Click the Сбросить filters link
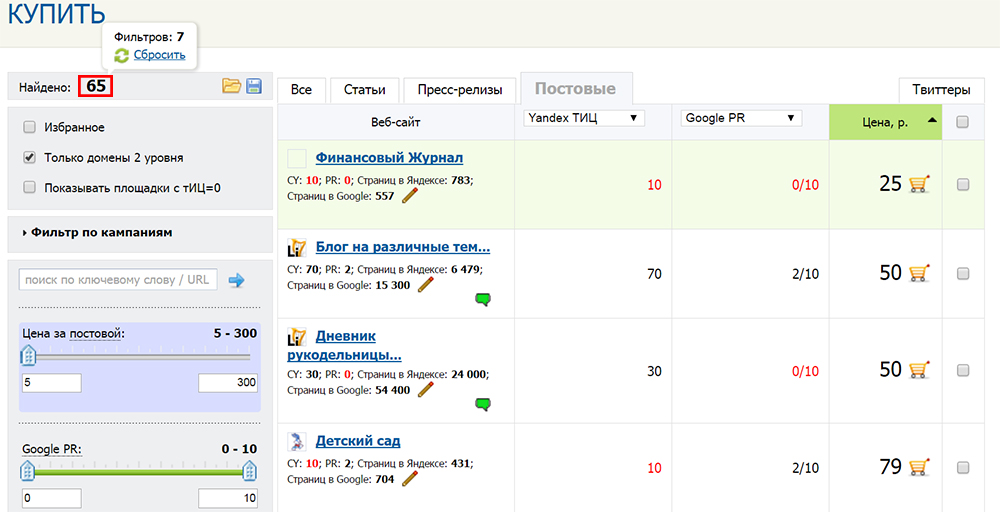The image size is (1000, 512). coord(159,55)
